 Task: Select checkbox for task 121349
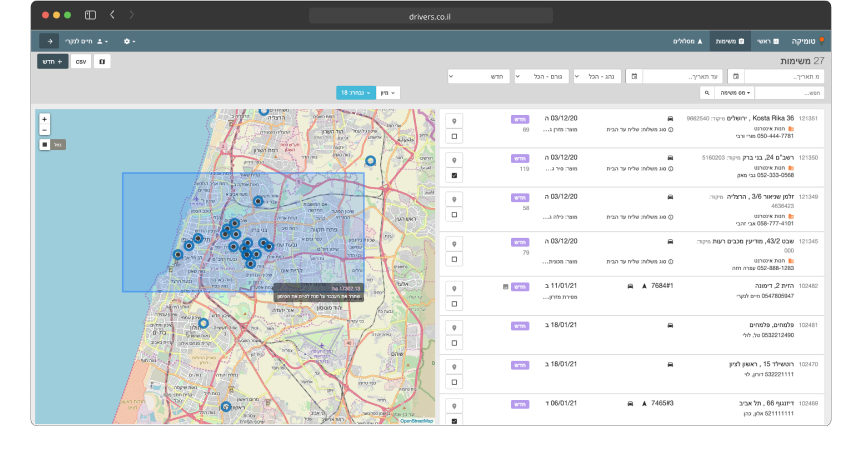(x=454, y=215)
